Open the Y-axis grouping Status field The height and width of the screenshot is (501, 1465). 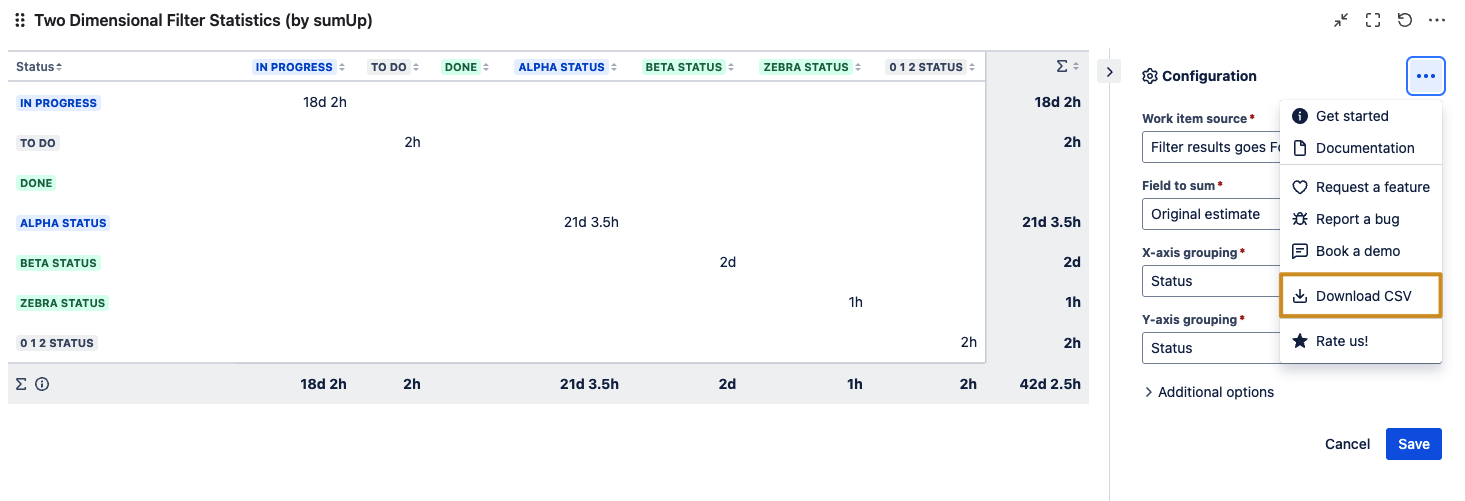click(x=1210, y=348)
